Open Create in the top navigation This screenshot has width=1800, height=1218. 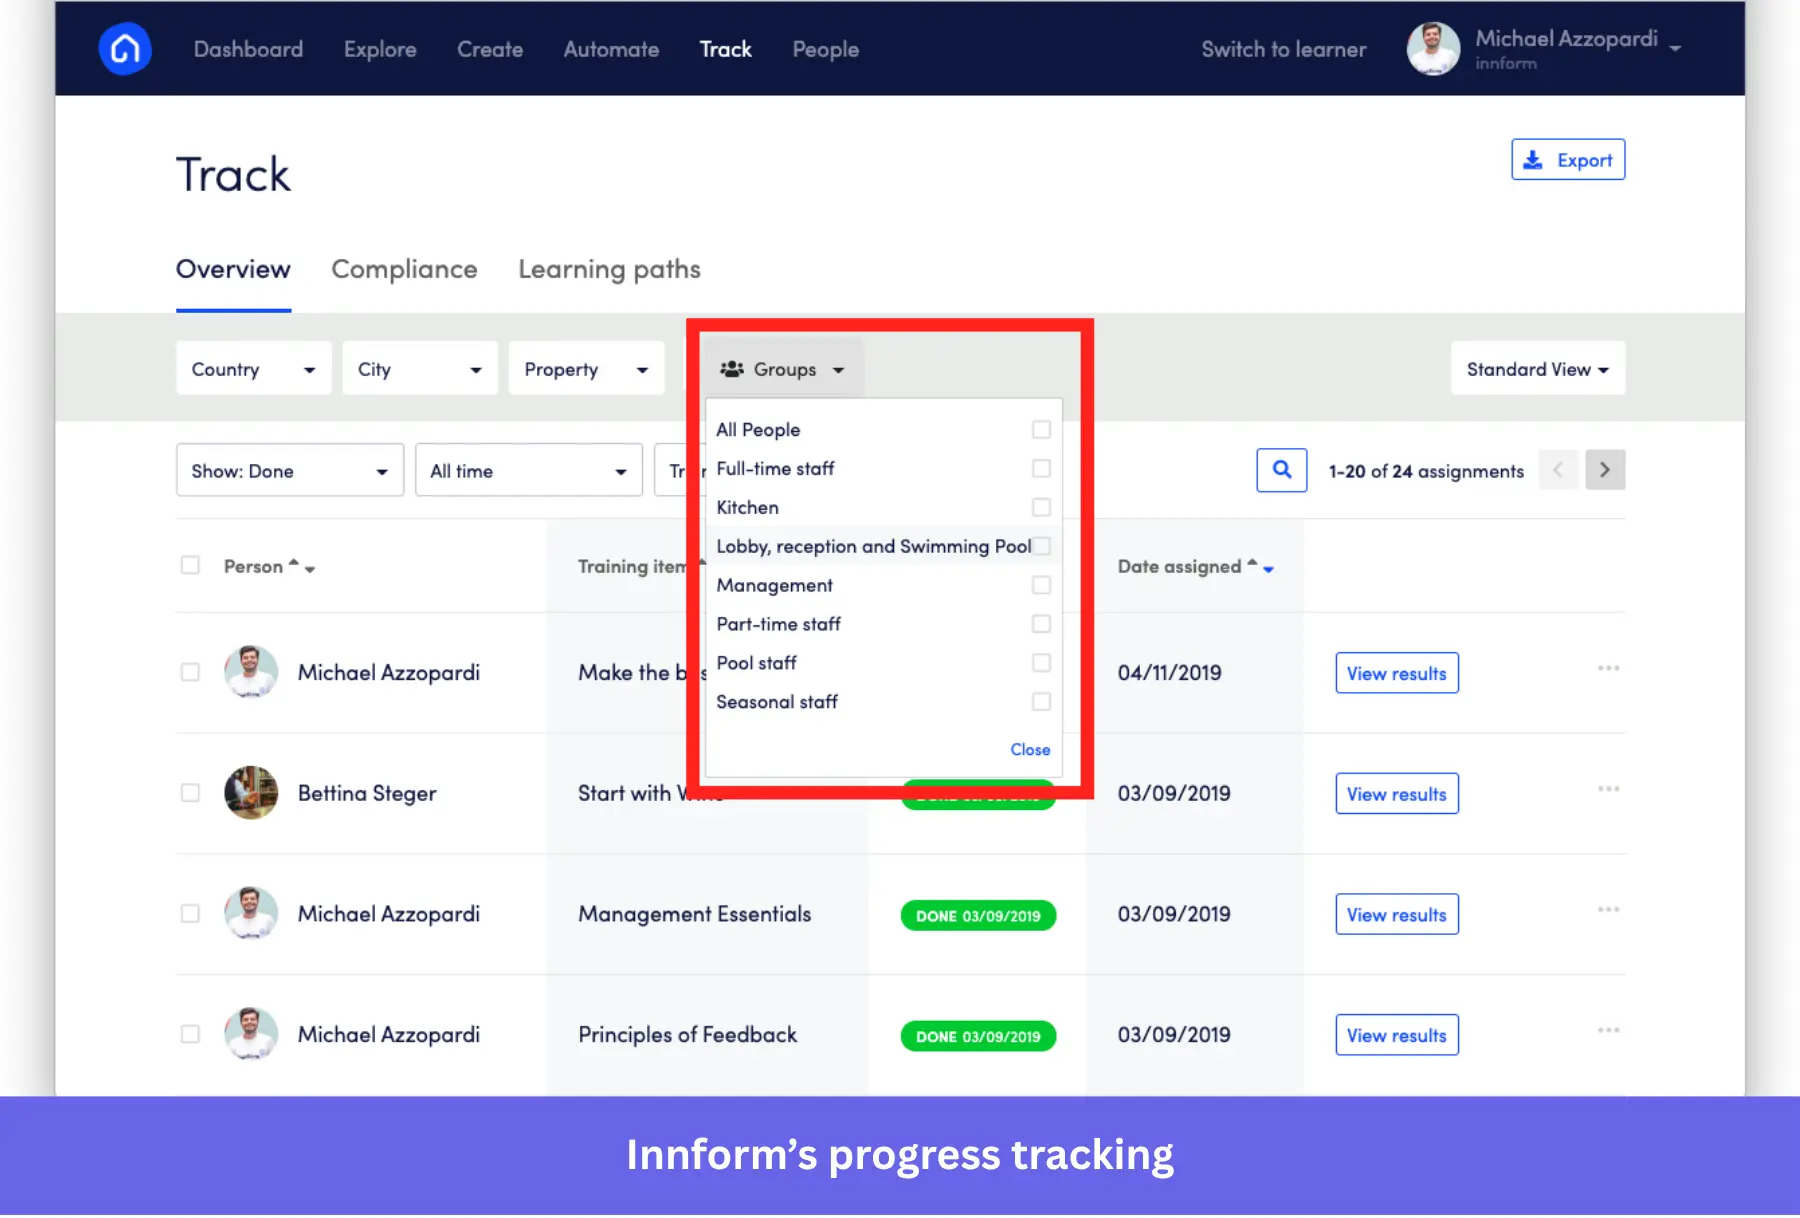[x=490, y=49]
